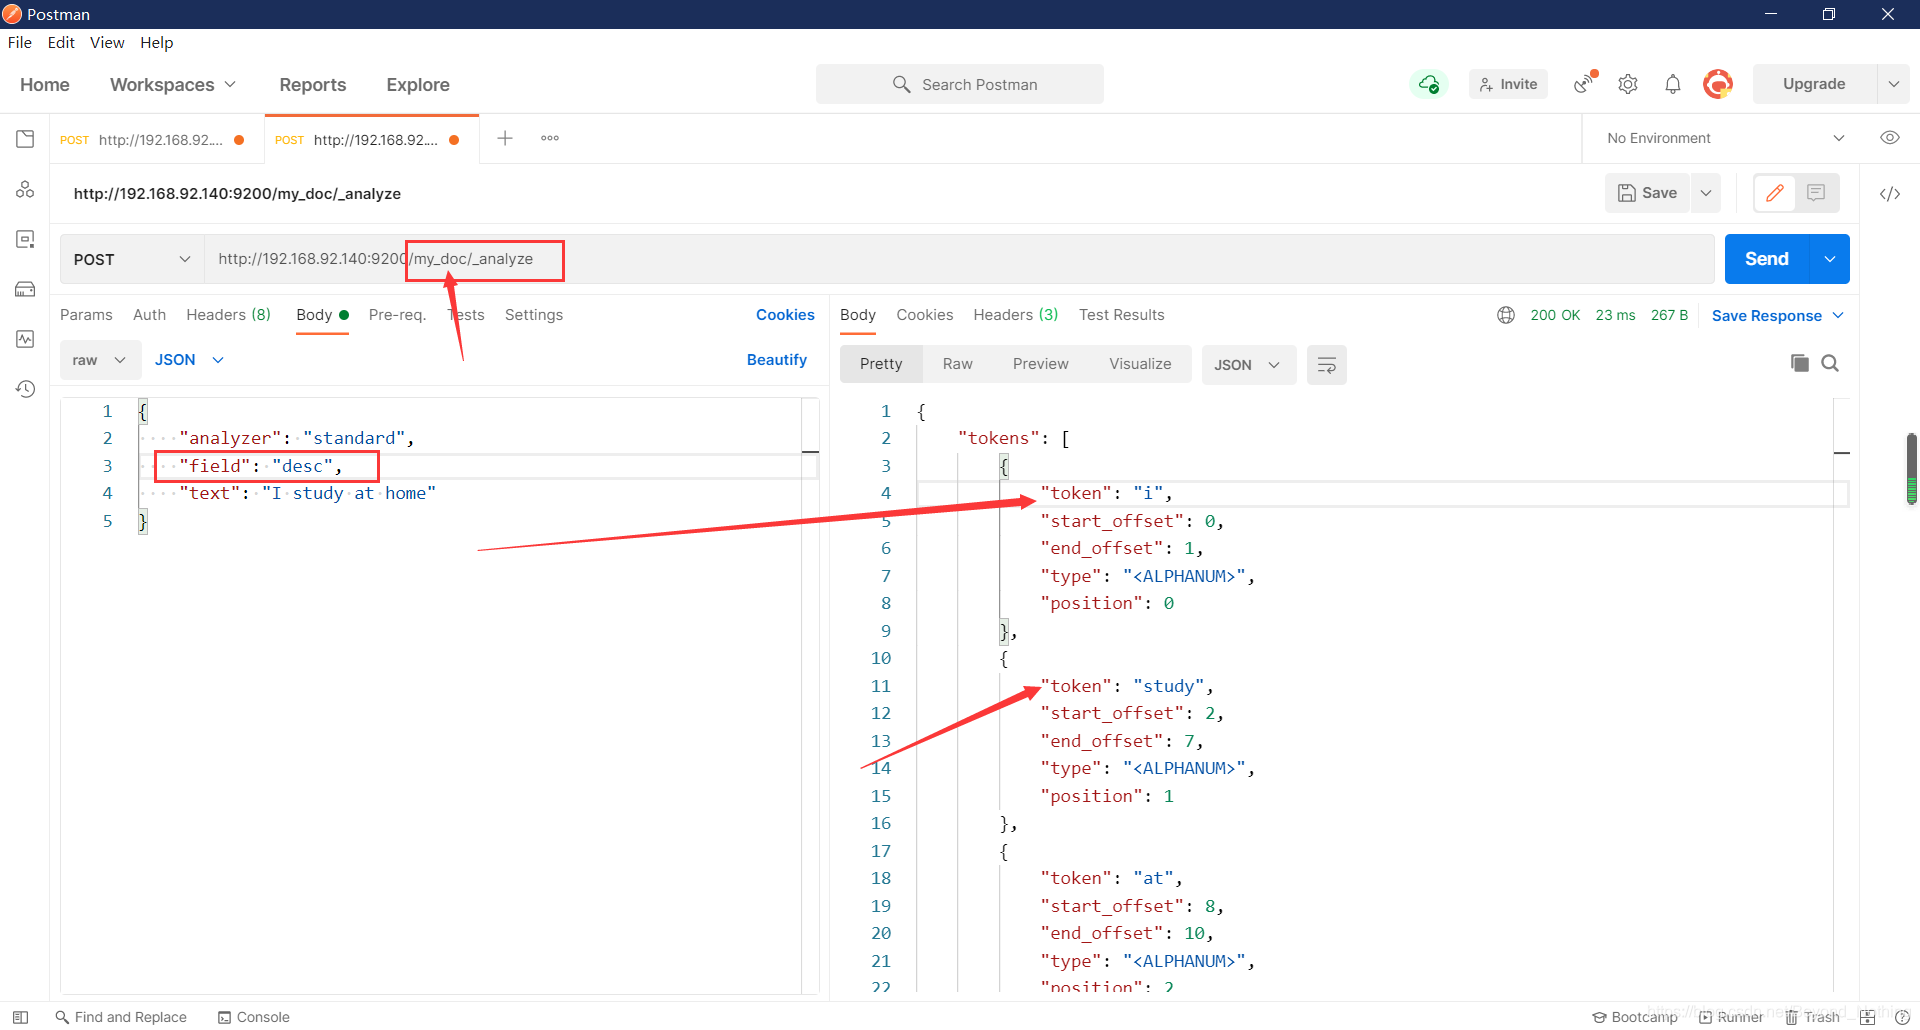Open the Edit menu

[61, 42]
